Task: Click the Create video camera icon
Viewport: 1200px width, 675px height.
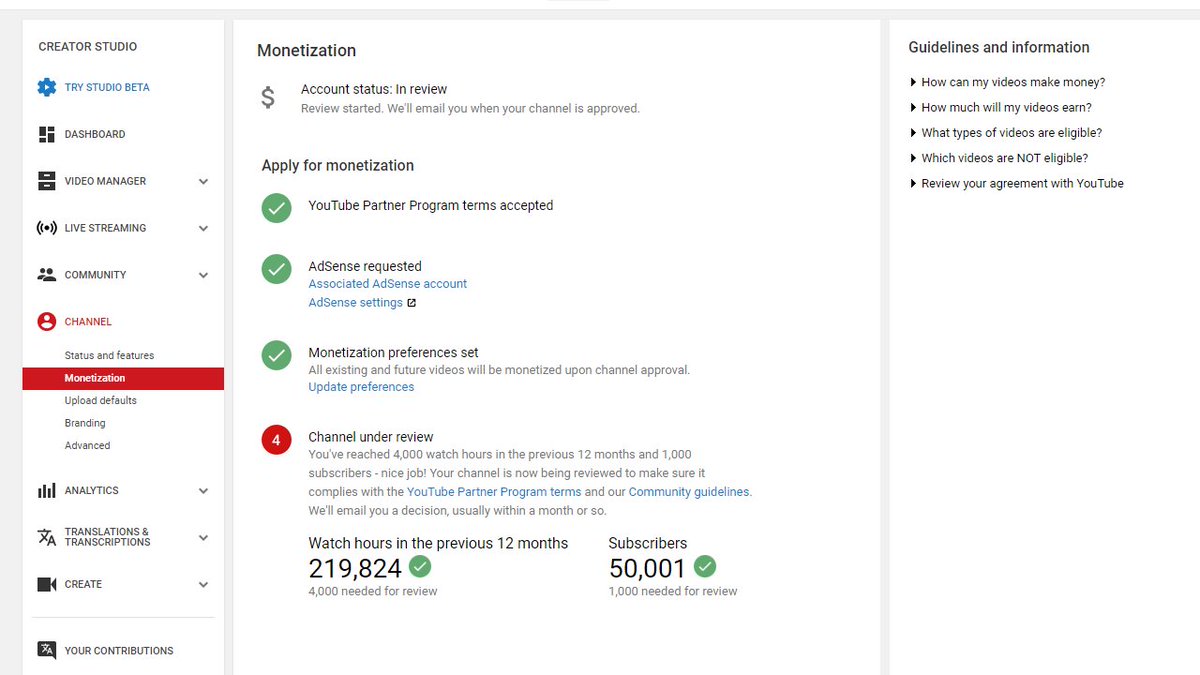Action: 47,584
